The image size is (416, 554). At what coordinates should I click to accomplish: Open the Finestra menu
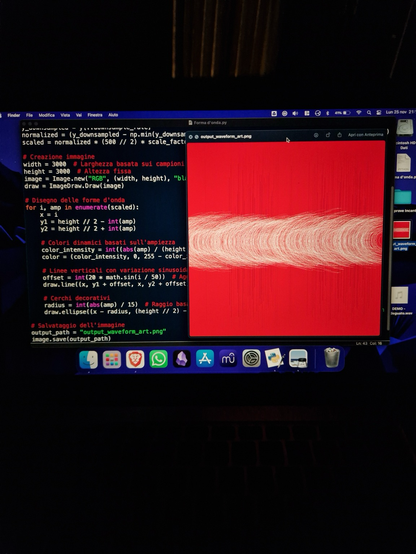tap(95, 115)
